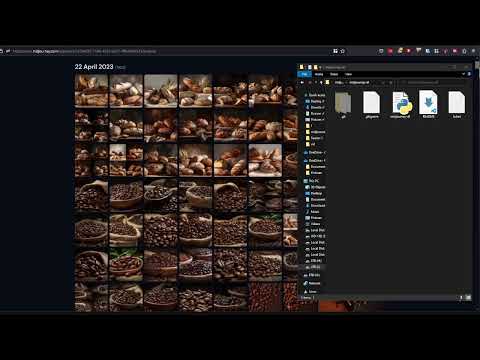Select This PC in the navigation pane
This screenshot has width=480, height=360.
[311, 181]
